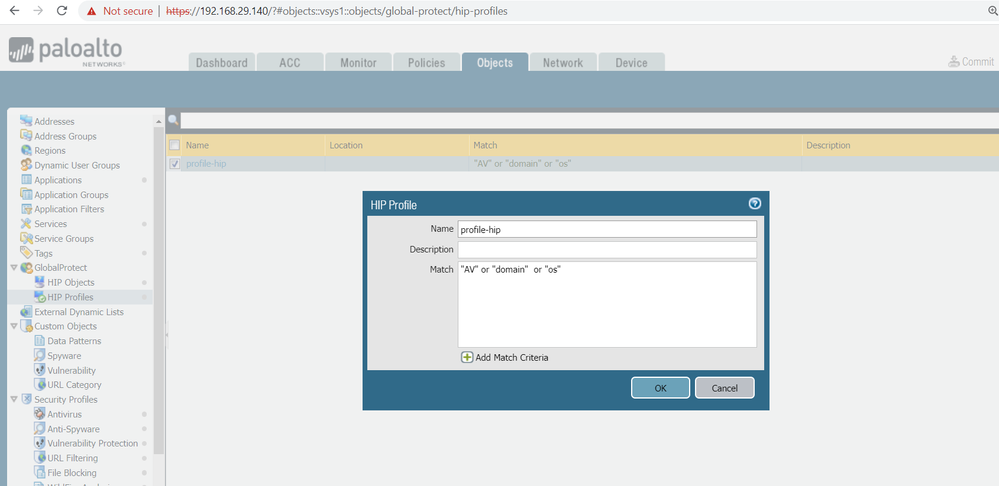Go to the Network tab
Image resolution: width=999 pixels, height=486 pixels.
[x=563, y=62]
